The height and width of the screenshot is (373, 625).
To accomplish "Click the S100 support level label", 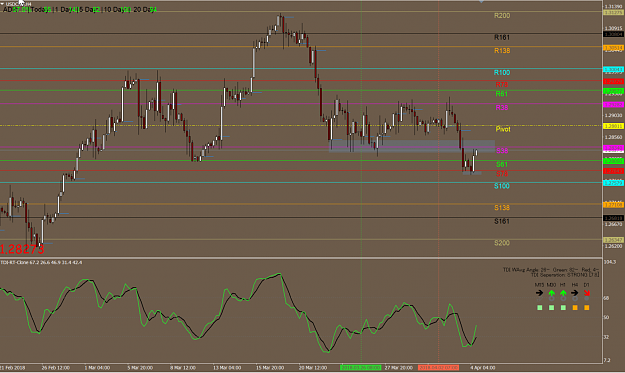I will pyautogui.click(x=502, y=186).
